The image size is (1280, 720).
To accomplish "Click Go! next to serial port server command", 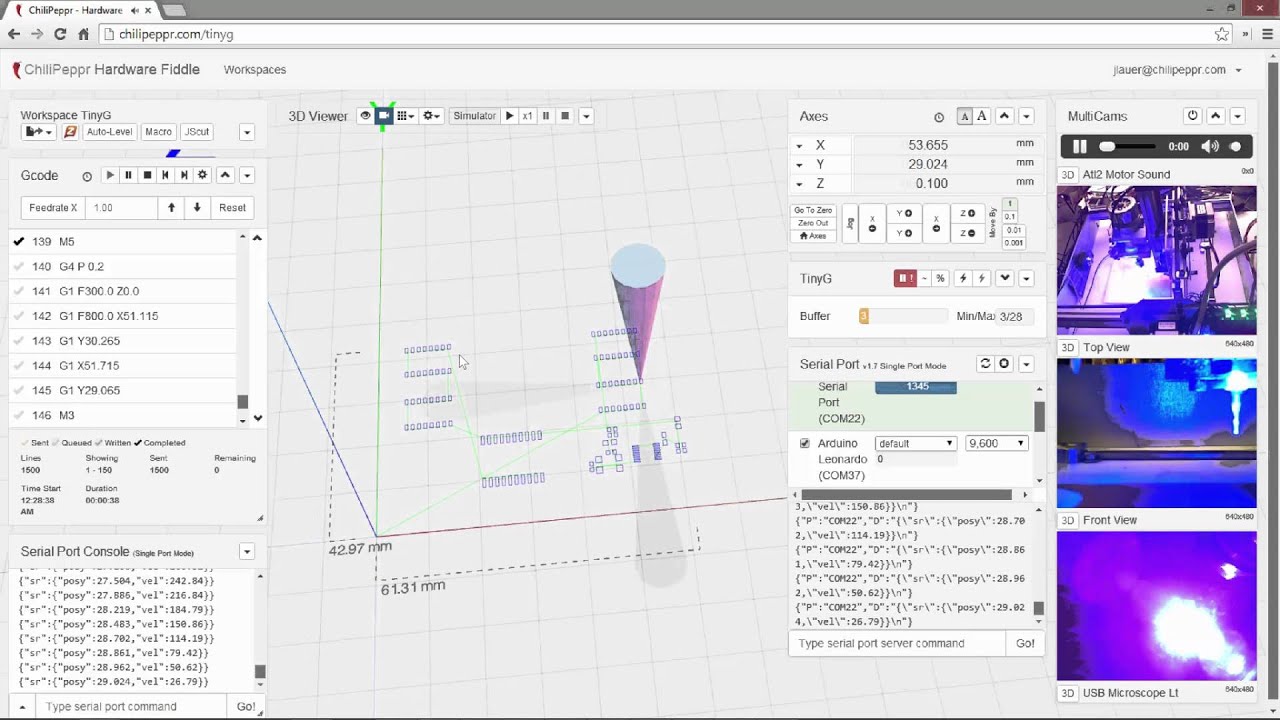I will pyautogui.click(x=1025, y=643).
